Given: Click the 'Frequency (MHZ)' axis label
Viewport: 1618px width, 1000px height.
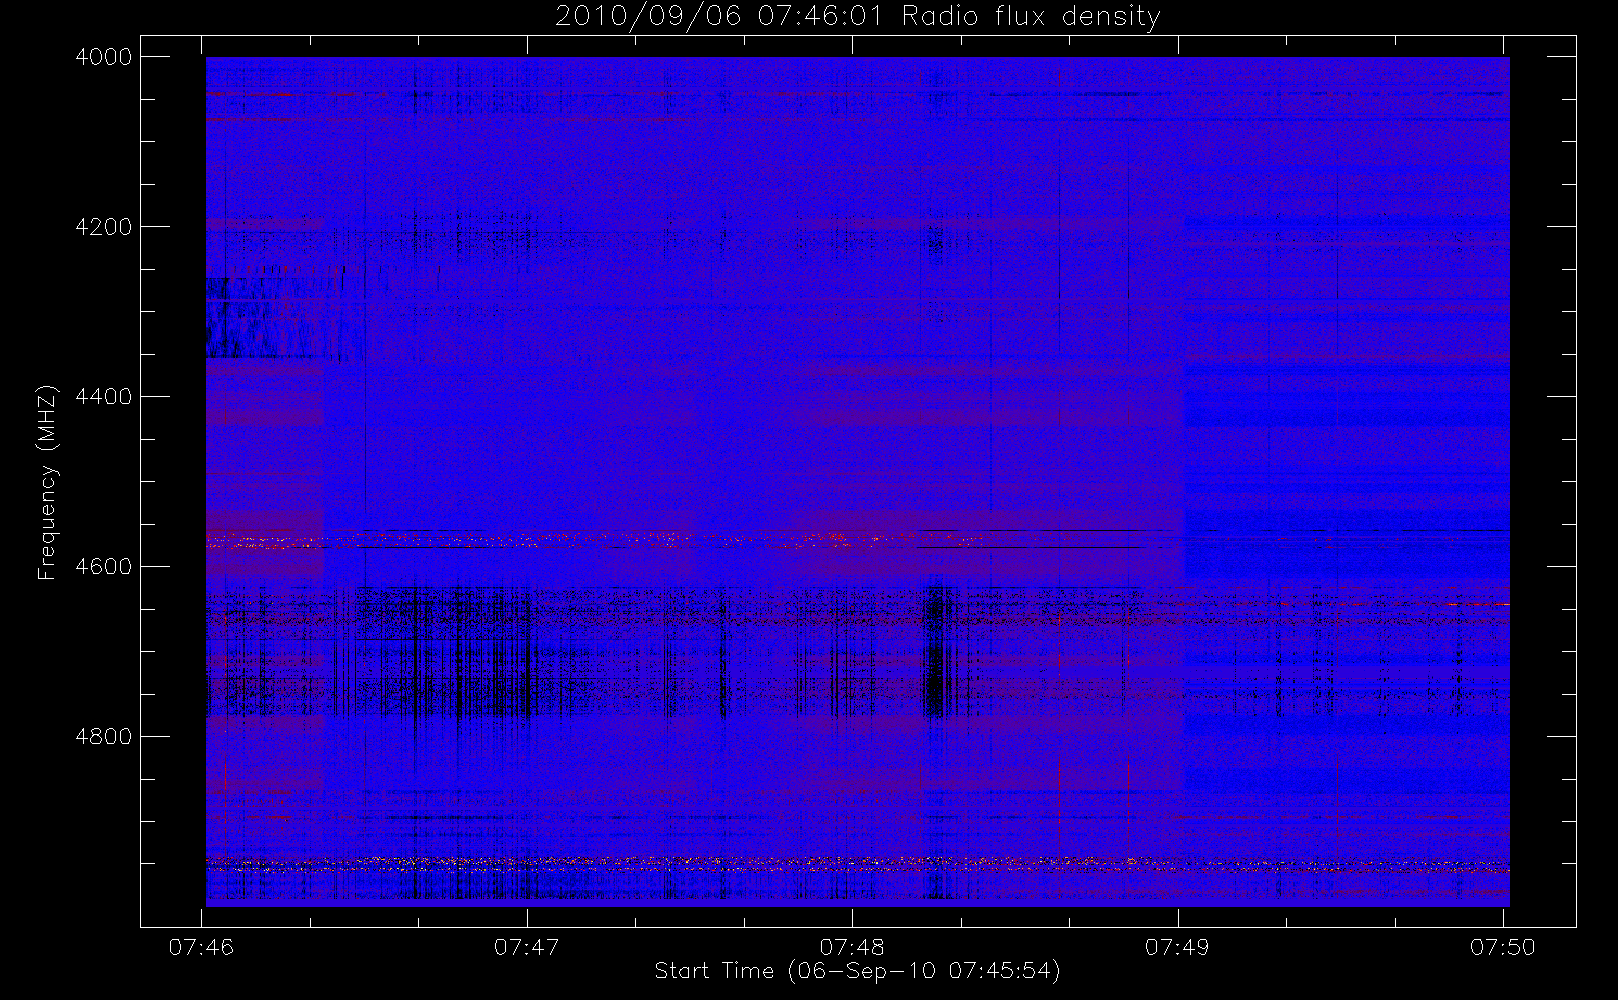Looking at the screenshot, I should point(46,482).
